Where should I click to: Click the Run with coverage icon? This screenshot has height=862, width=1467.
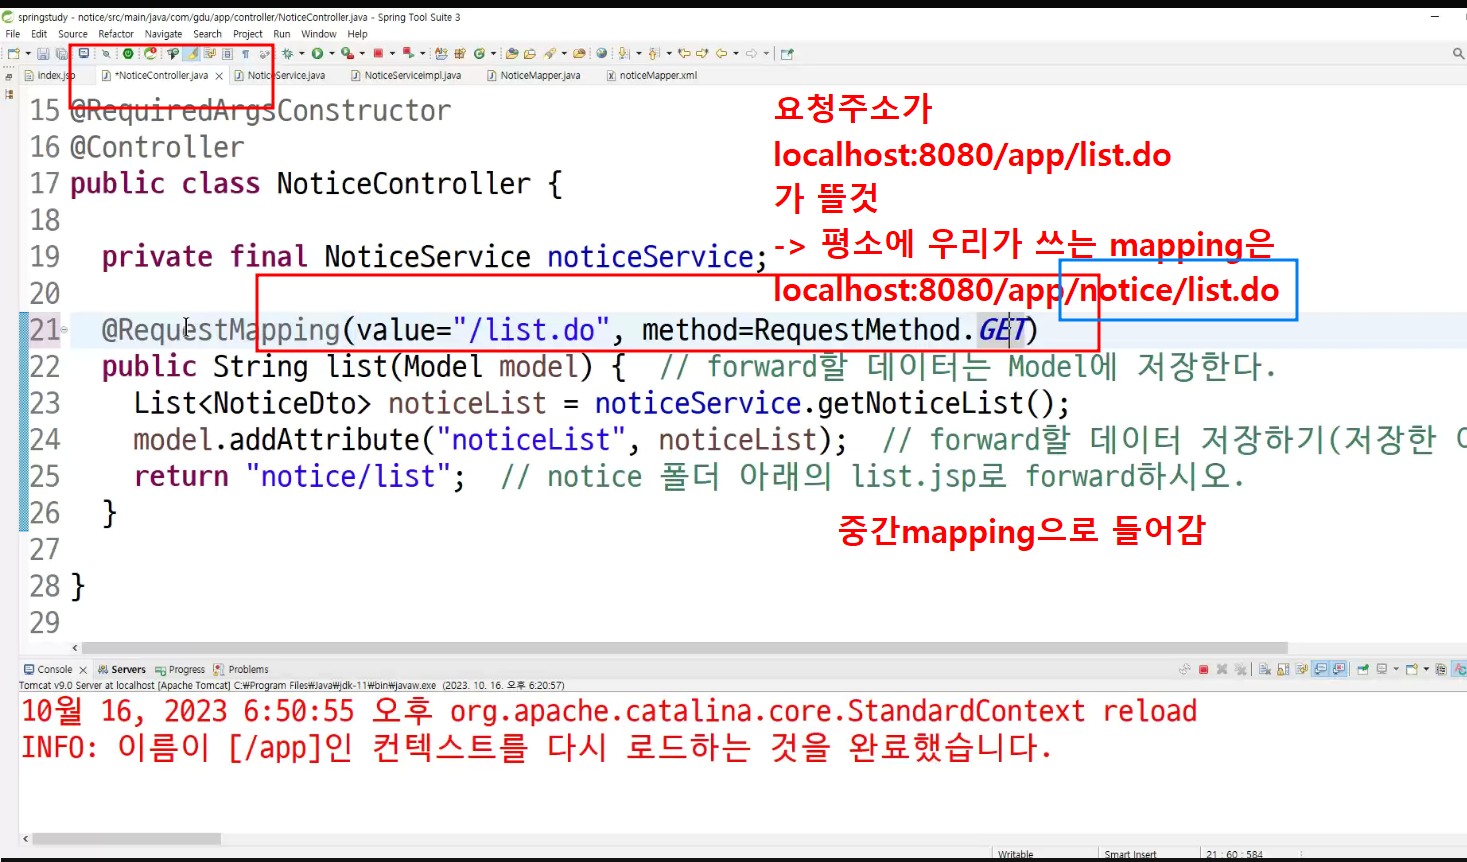[x=346, y=54]
